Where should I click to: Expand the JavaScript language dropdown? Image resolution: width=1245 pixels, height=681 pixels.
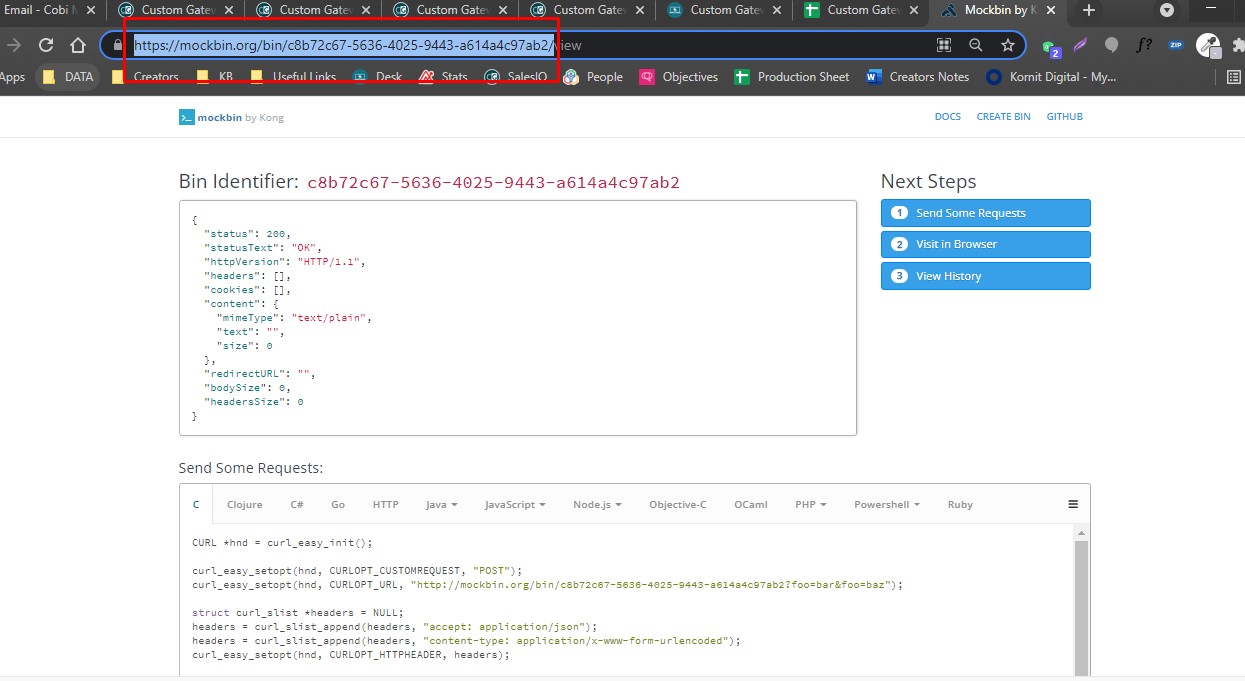point(515,505)
